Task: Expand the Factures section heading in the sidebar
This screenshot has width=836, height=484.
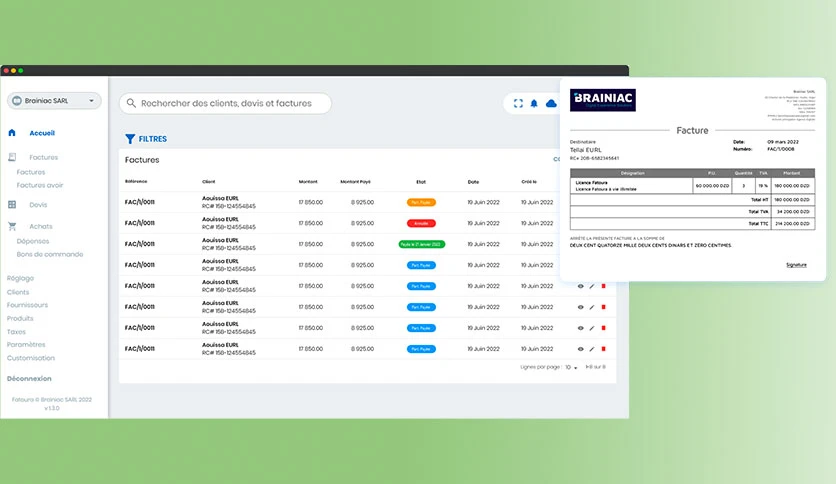Action: (44, 157)
